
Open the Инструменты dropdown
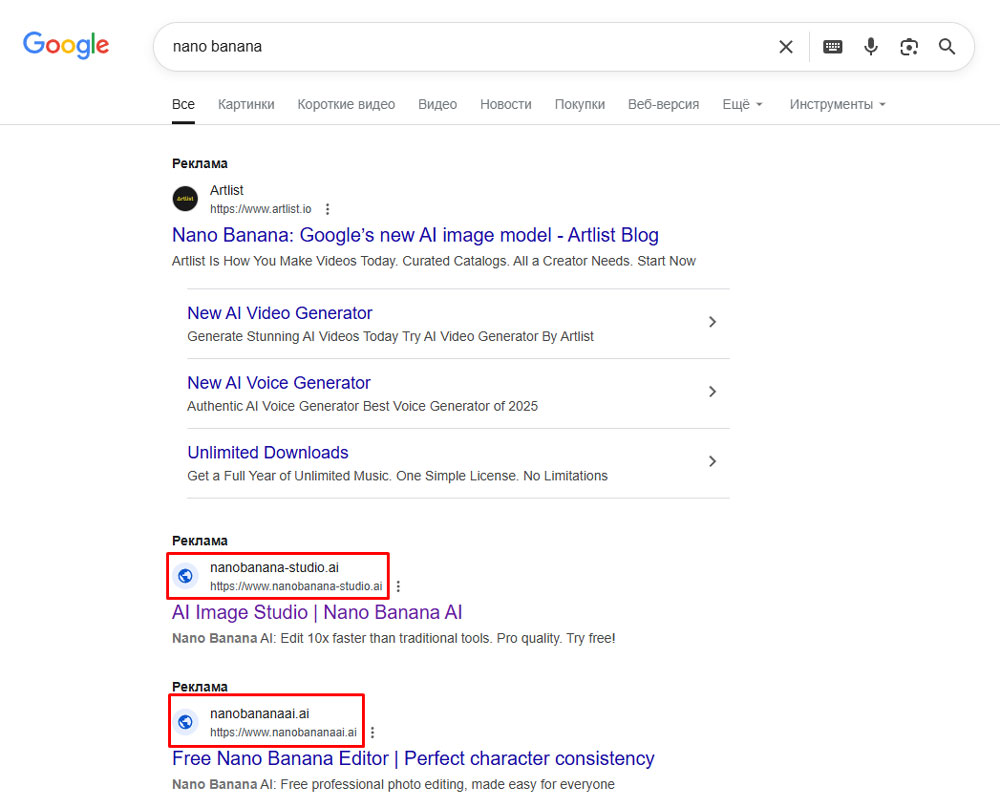(x=837, y=104)
